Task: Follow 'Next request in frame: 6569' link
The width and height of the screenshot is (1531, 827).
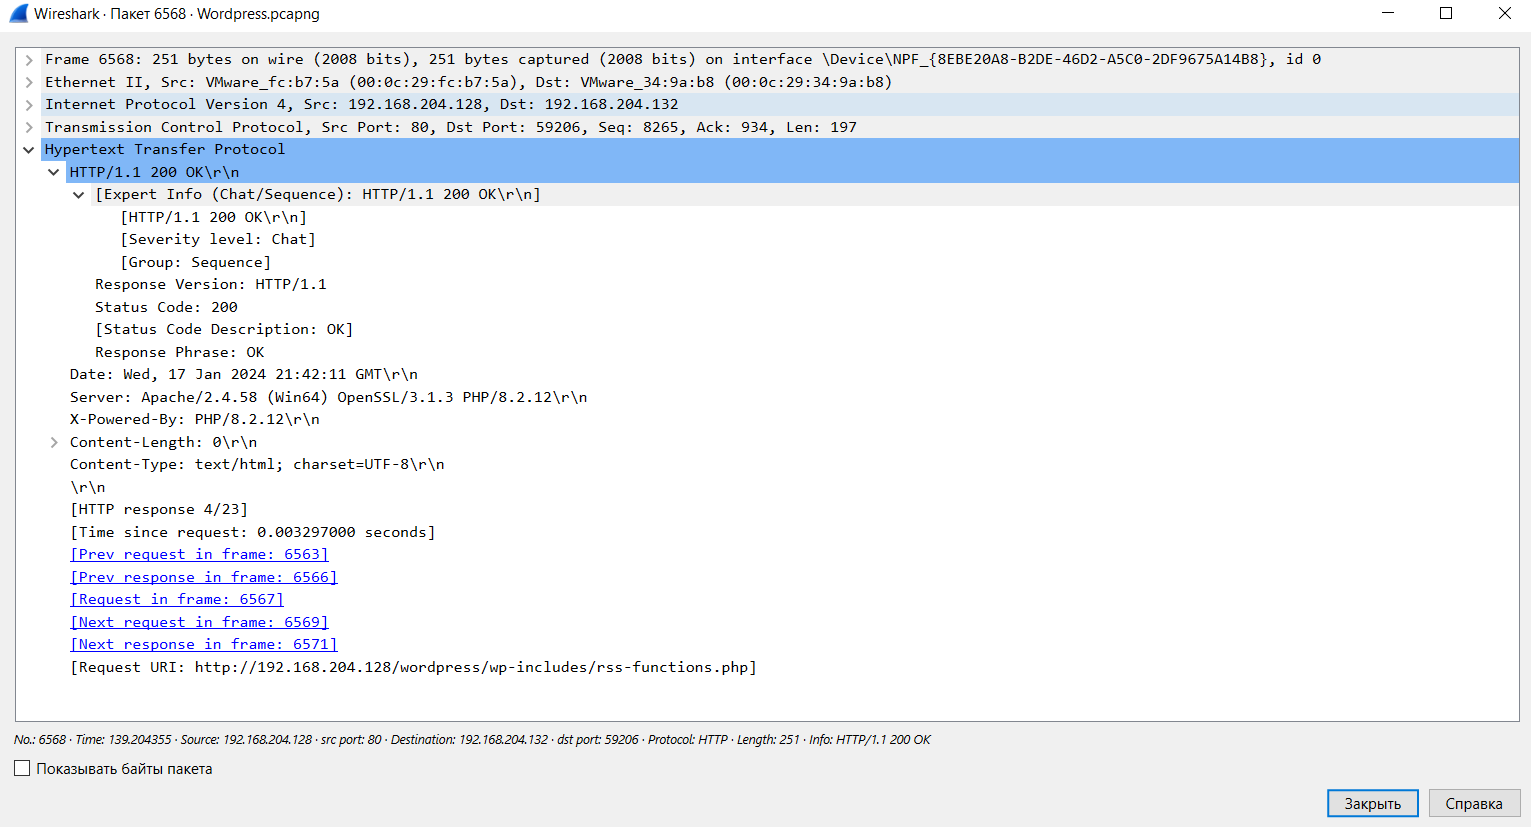Action: point(199,622)
